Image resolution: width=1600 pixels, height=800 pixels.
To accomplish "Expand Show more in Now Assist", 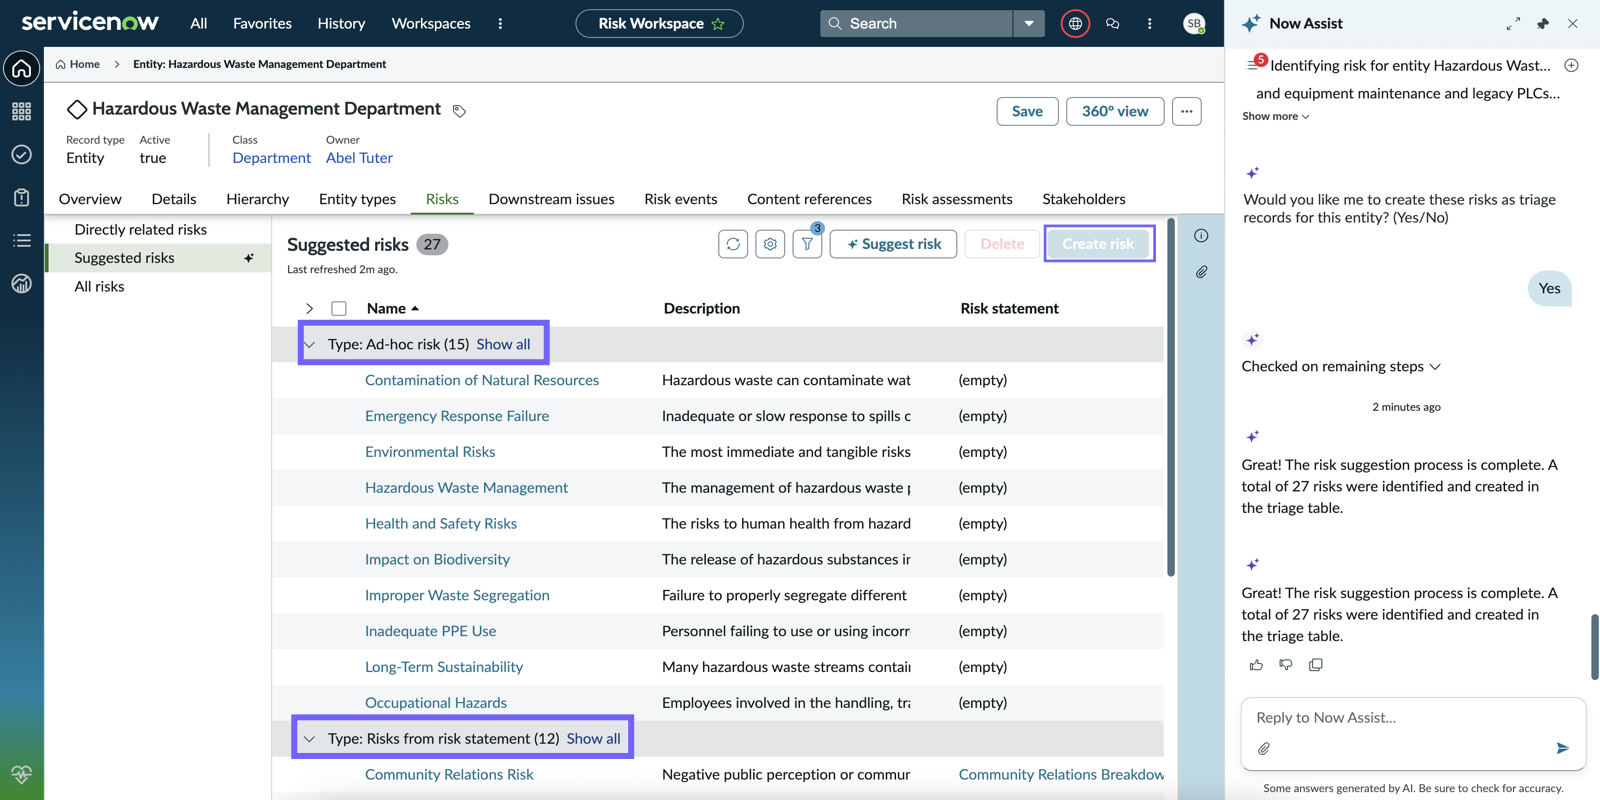I will pos(1276,116).
